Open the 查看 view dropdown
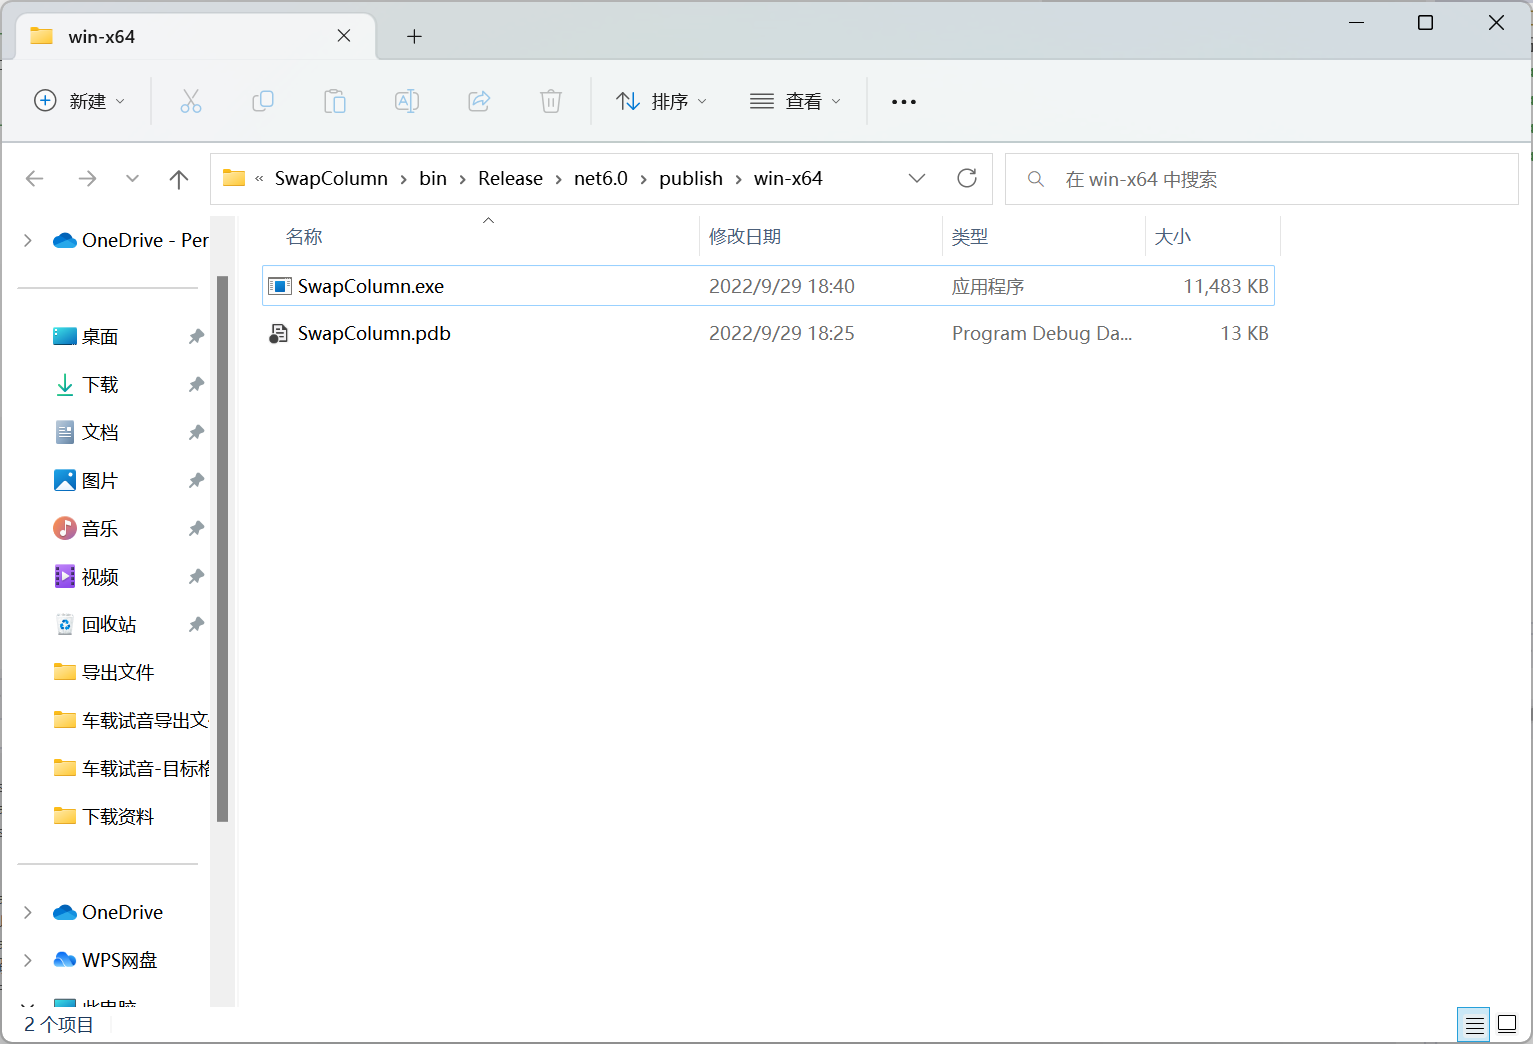This screenshot has height=1044, width=1533. (796, 101)
